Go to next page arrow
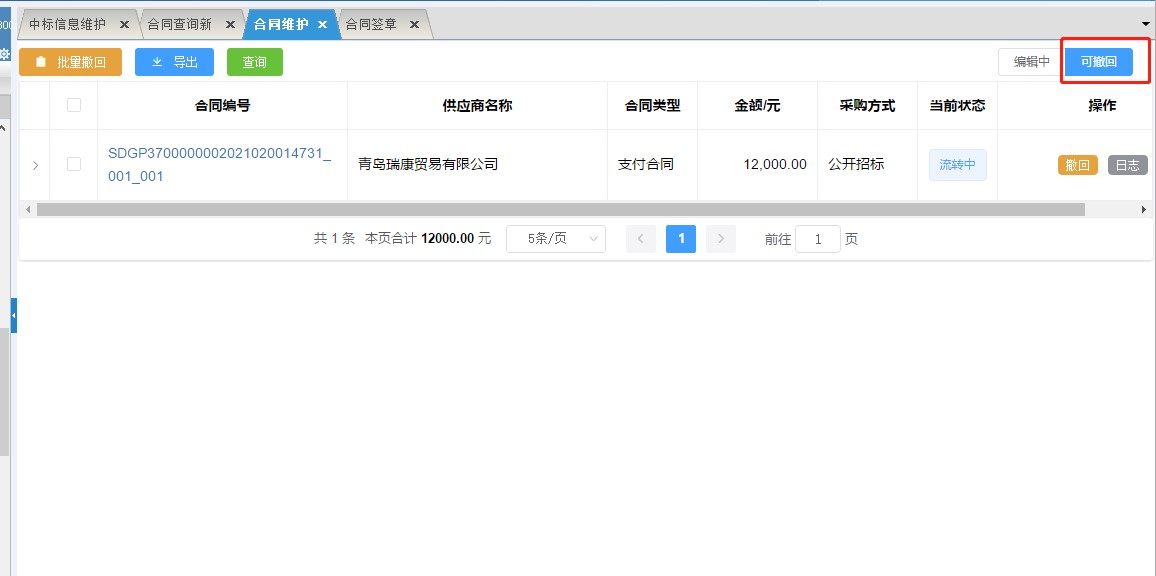Screen dimensions: 1156x576 pos(721,239)
